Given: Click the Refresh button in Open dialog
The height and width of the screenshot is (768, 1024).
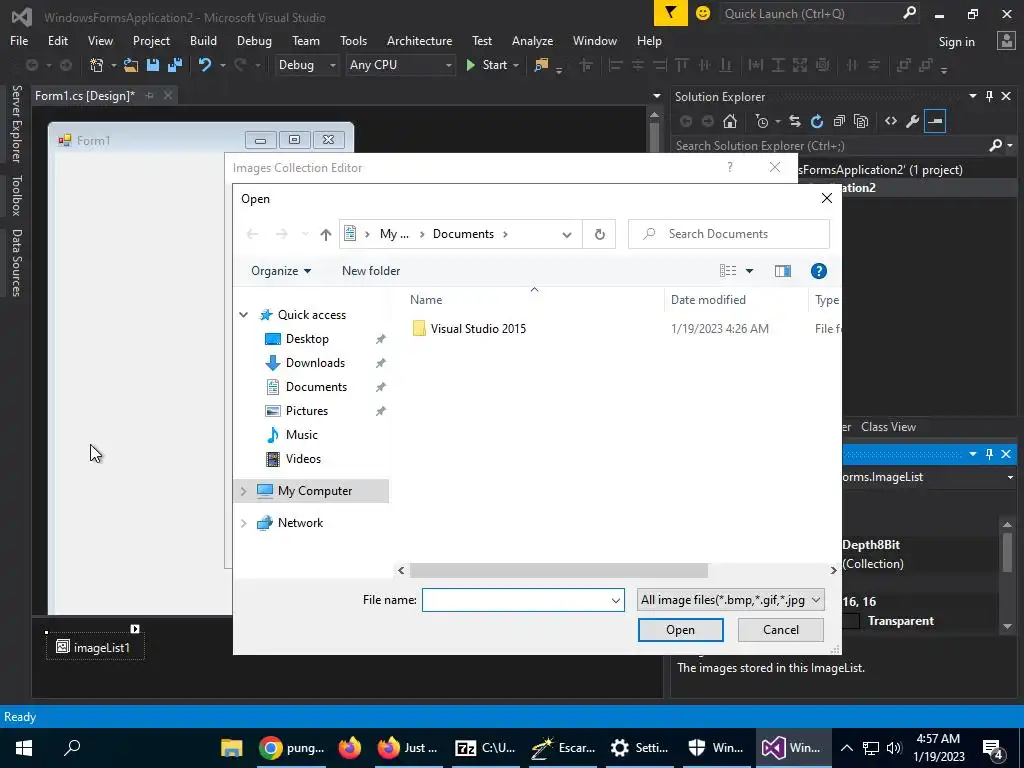Looking at the screenshot, I should click(600, 234).
